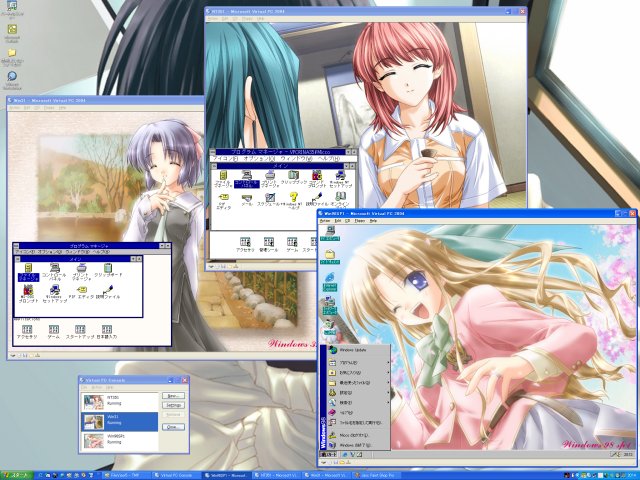Open Floppy menu in Win98SP1 Virtual PC window
The image size is (640, 480).
coord(360,221)
